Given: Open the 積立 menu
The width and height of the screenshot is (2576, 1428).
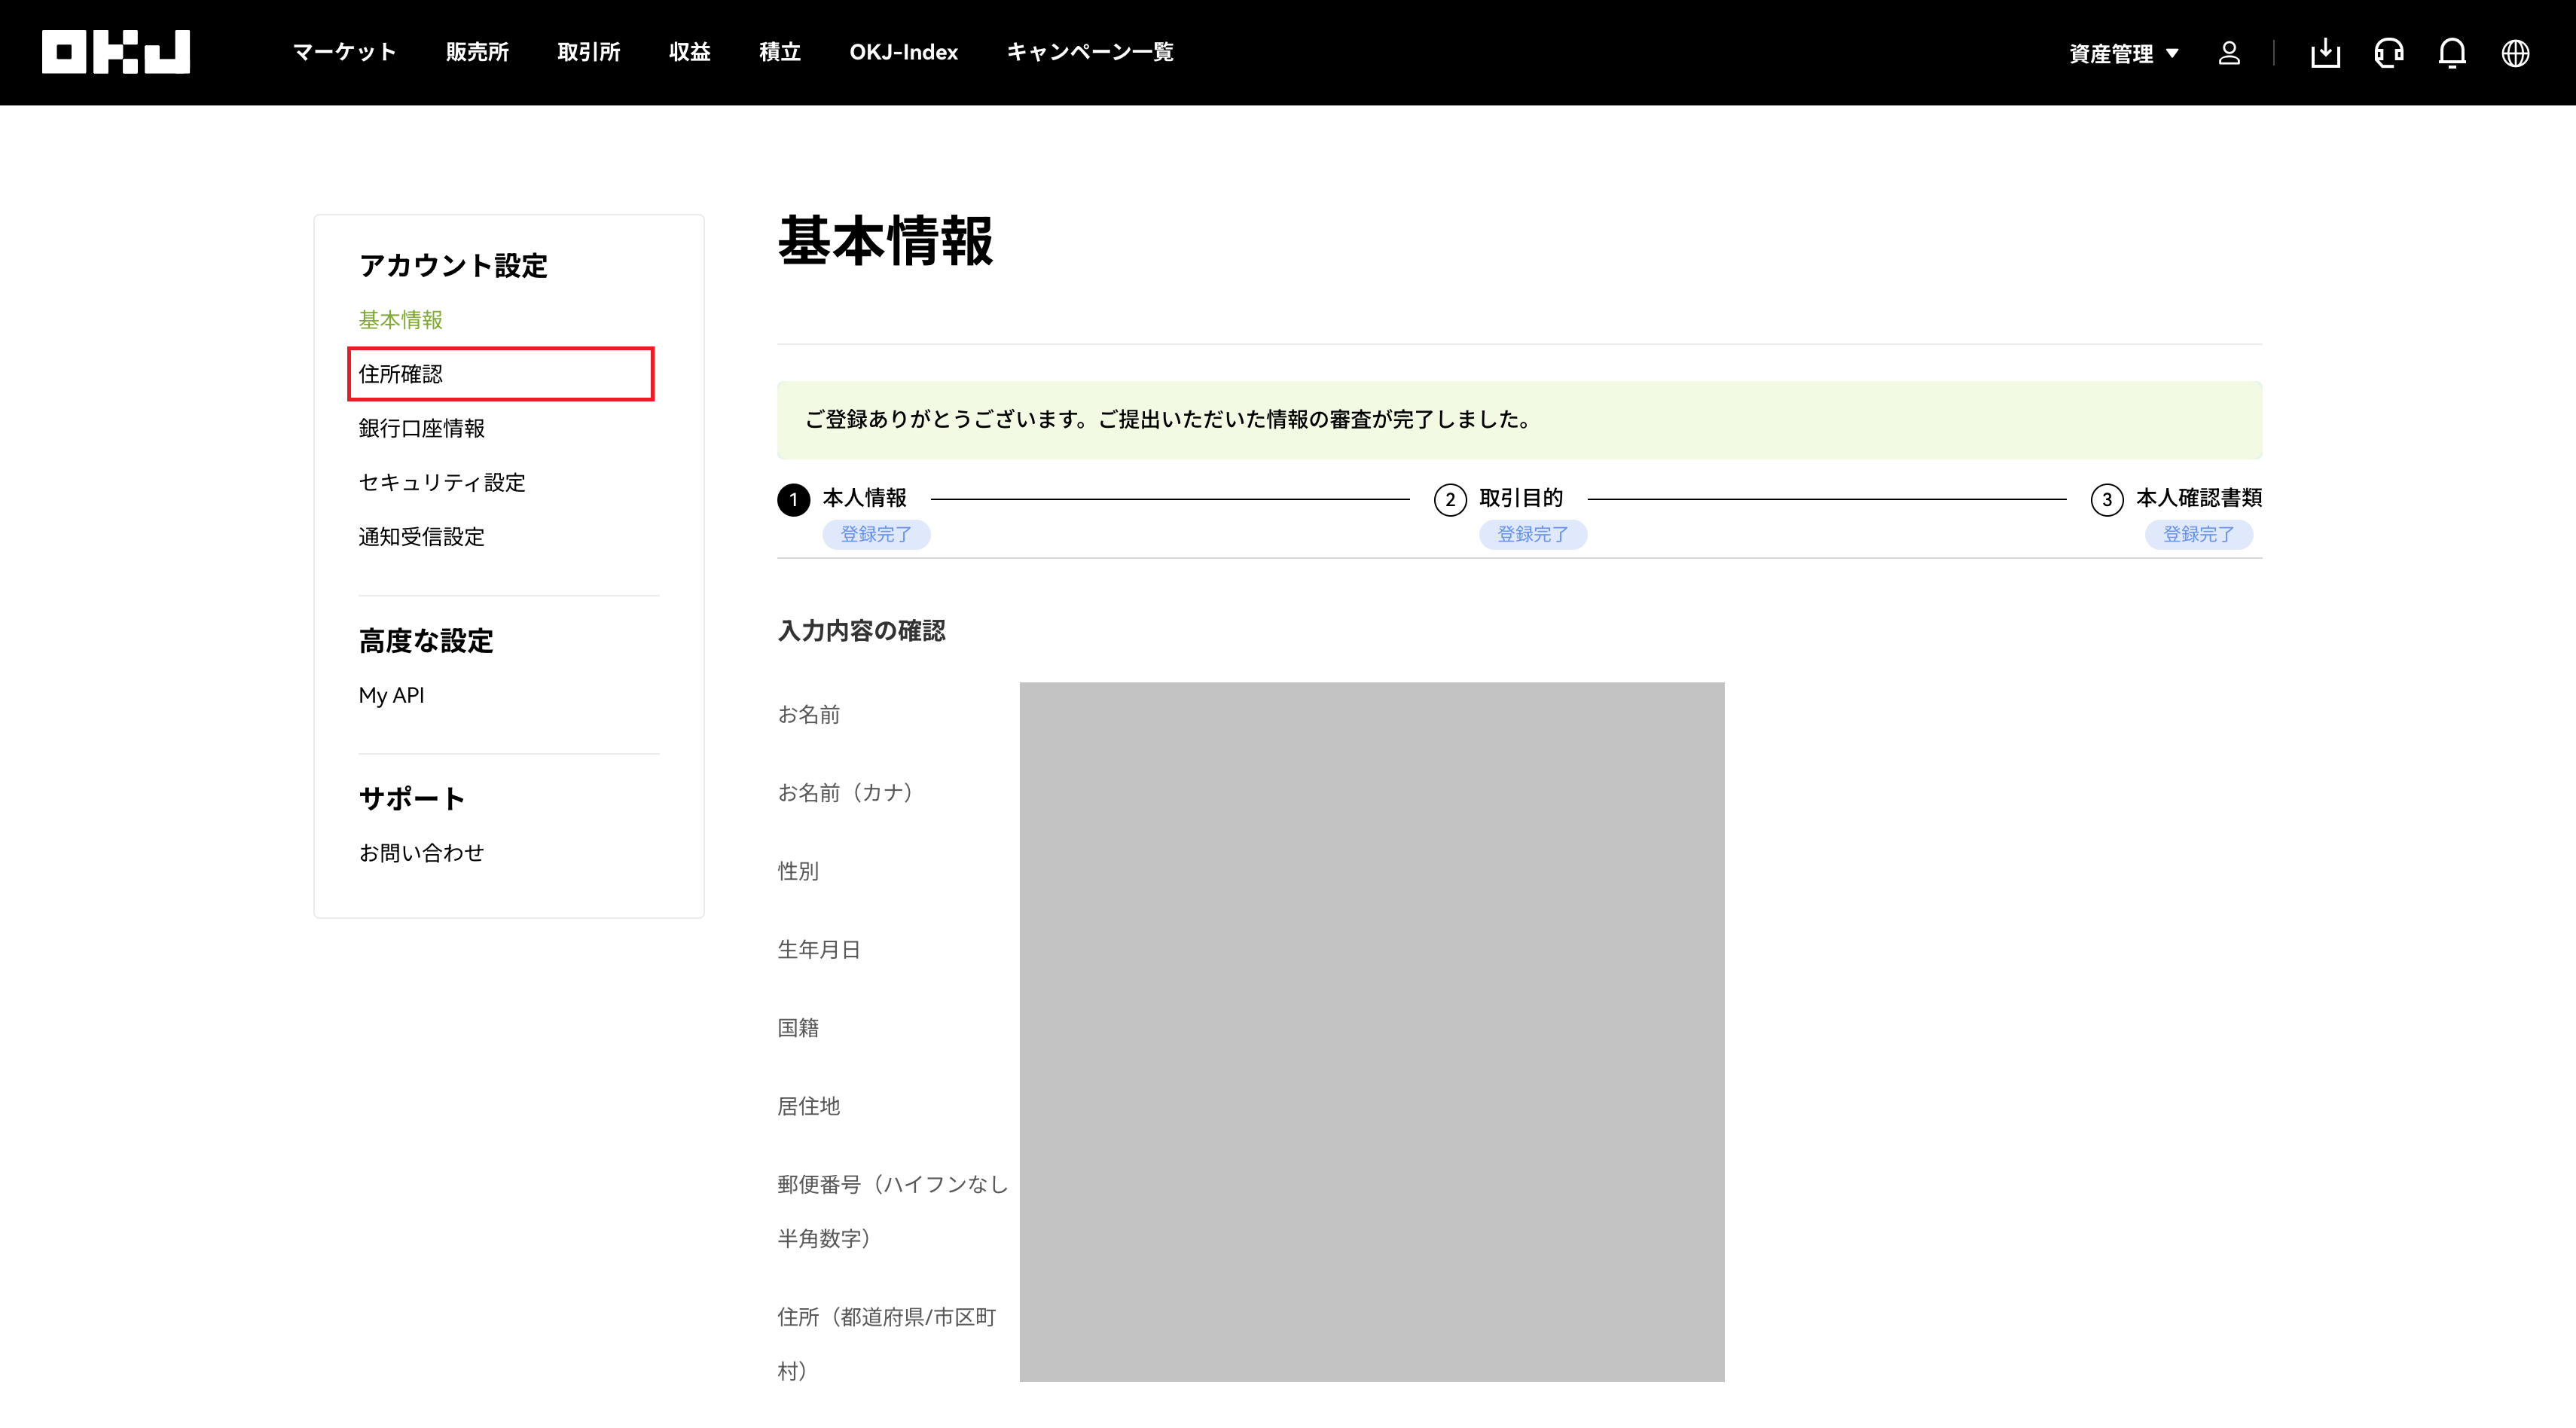Looking at the screenshot, I should click(780, 52).
